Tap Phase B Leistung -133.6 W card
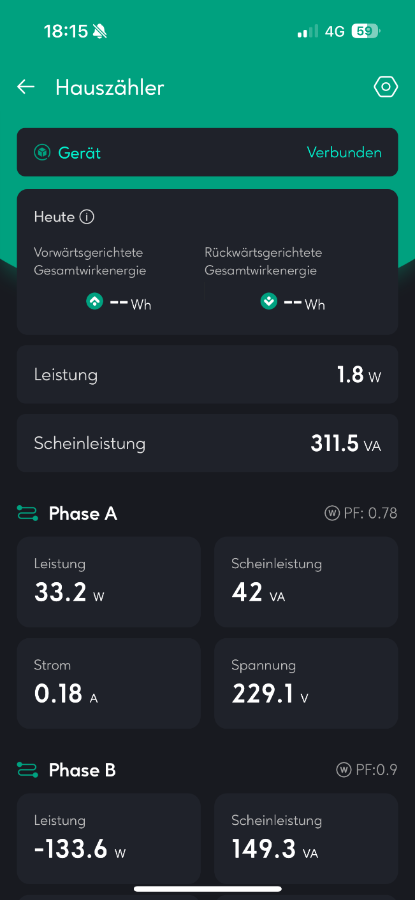415x900 pixels. click(108, 839)
